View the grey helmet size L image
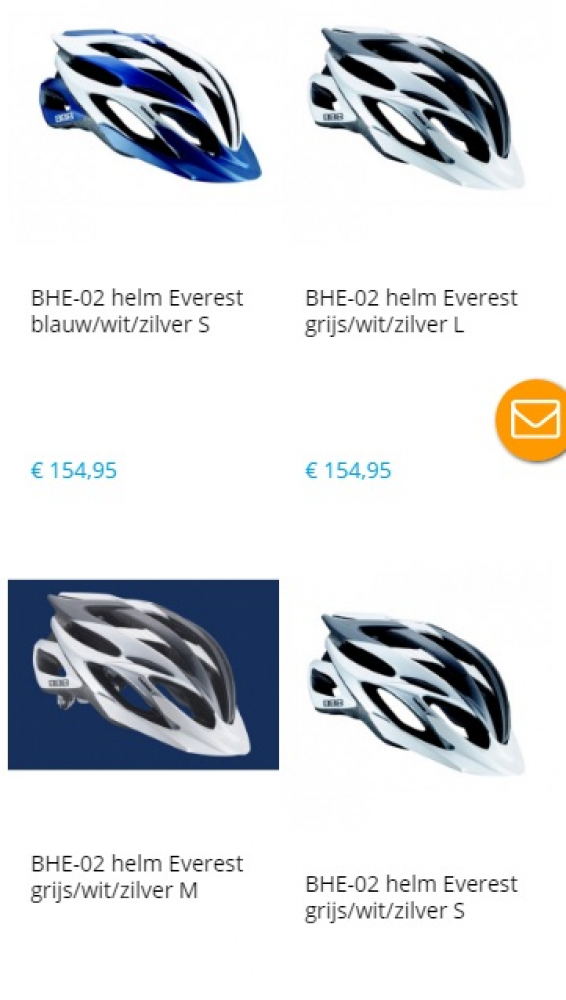This screenshot has width=566, height=1000. click(416, 107)
